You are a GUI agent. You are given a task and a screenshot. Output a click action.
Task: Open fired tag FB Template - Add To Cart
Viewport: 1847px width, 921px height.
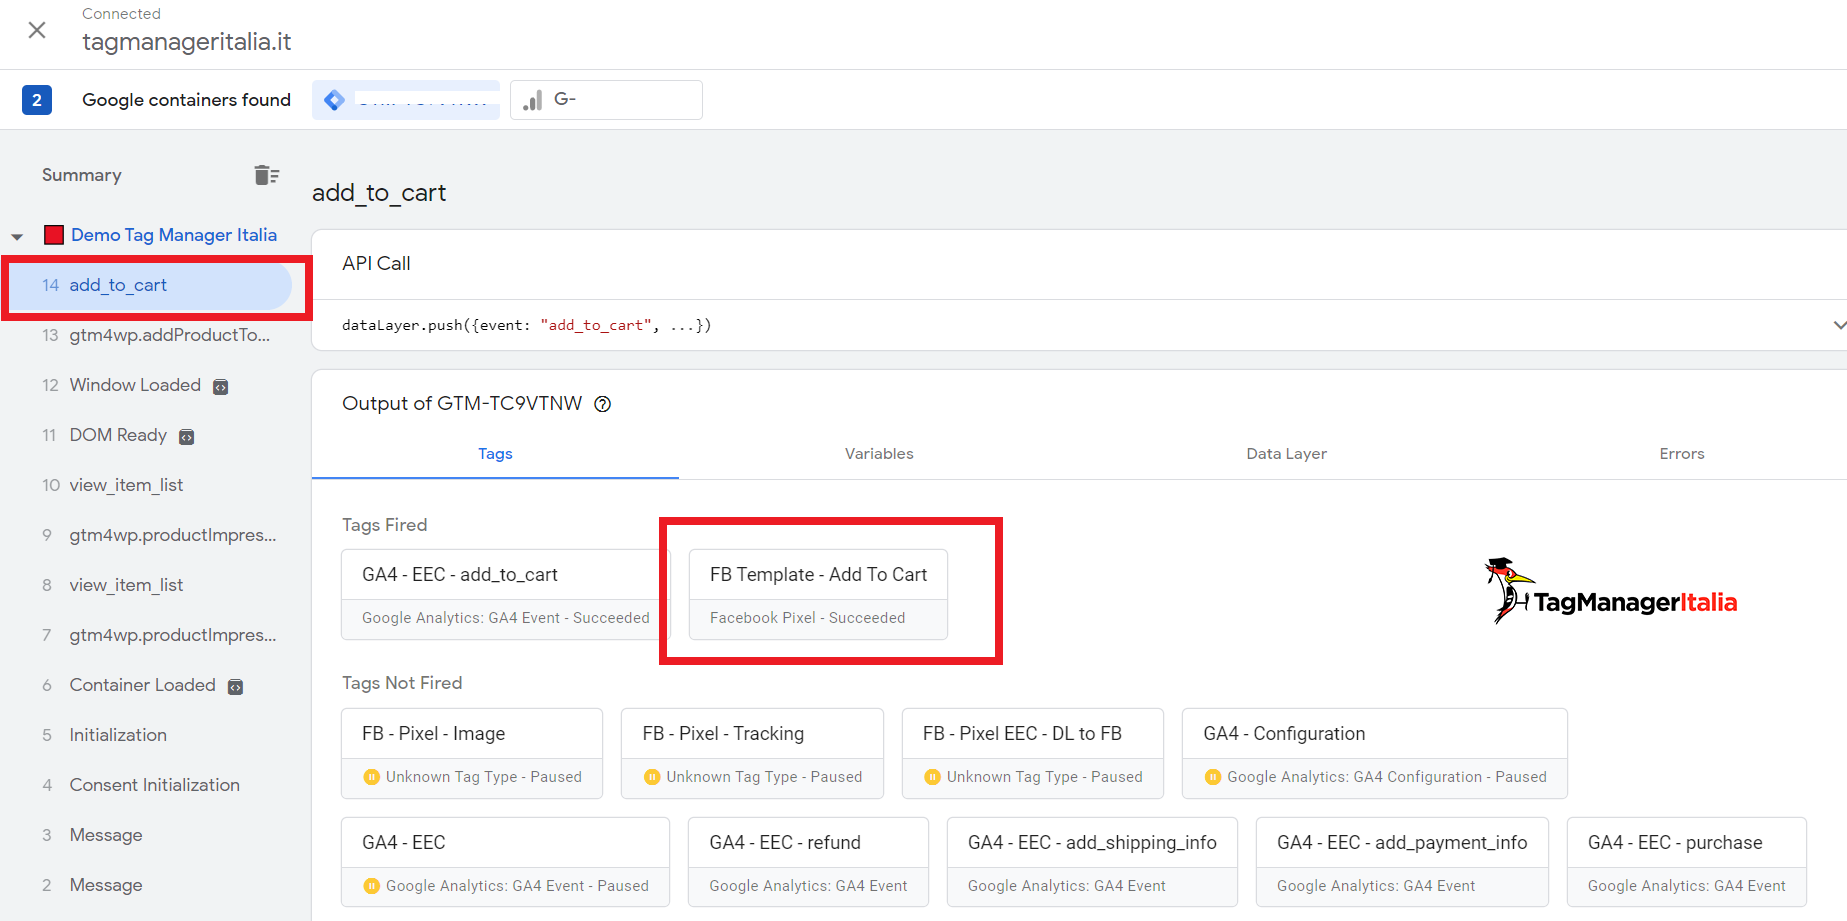click(818, 594)
